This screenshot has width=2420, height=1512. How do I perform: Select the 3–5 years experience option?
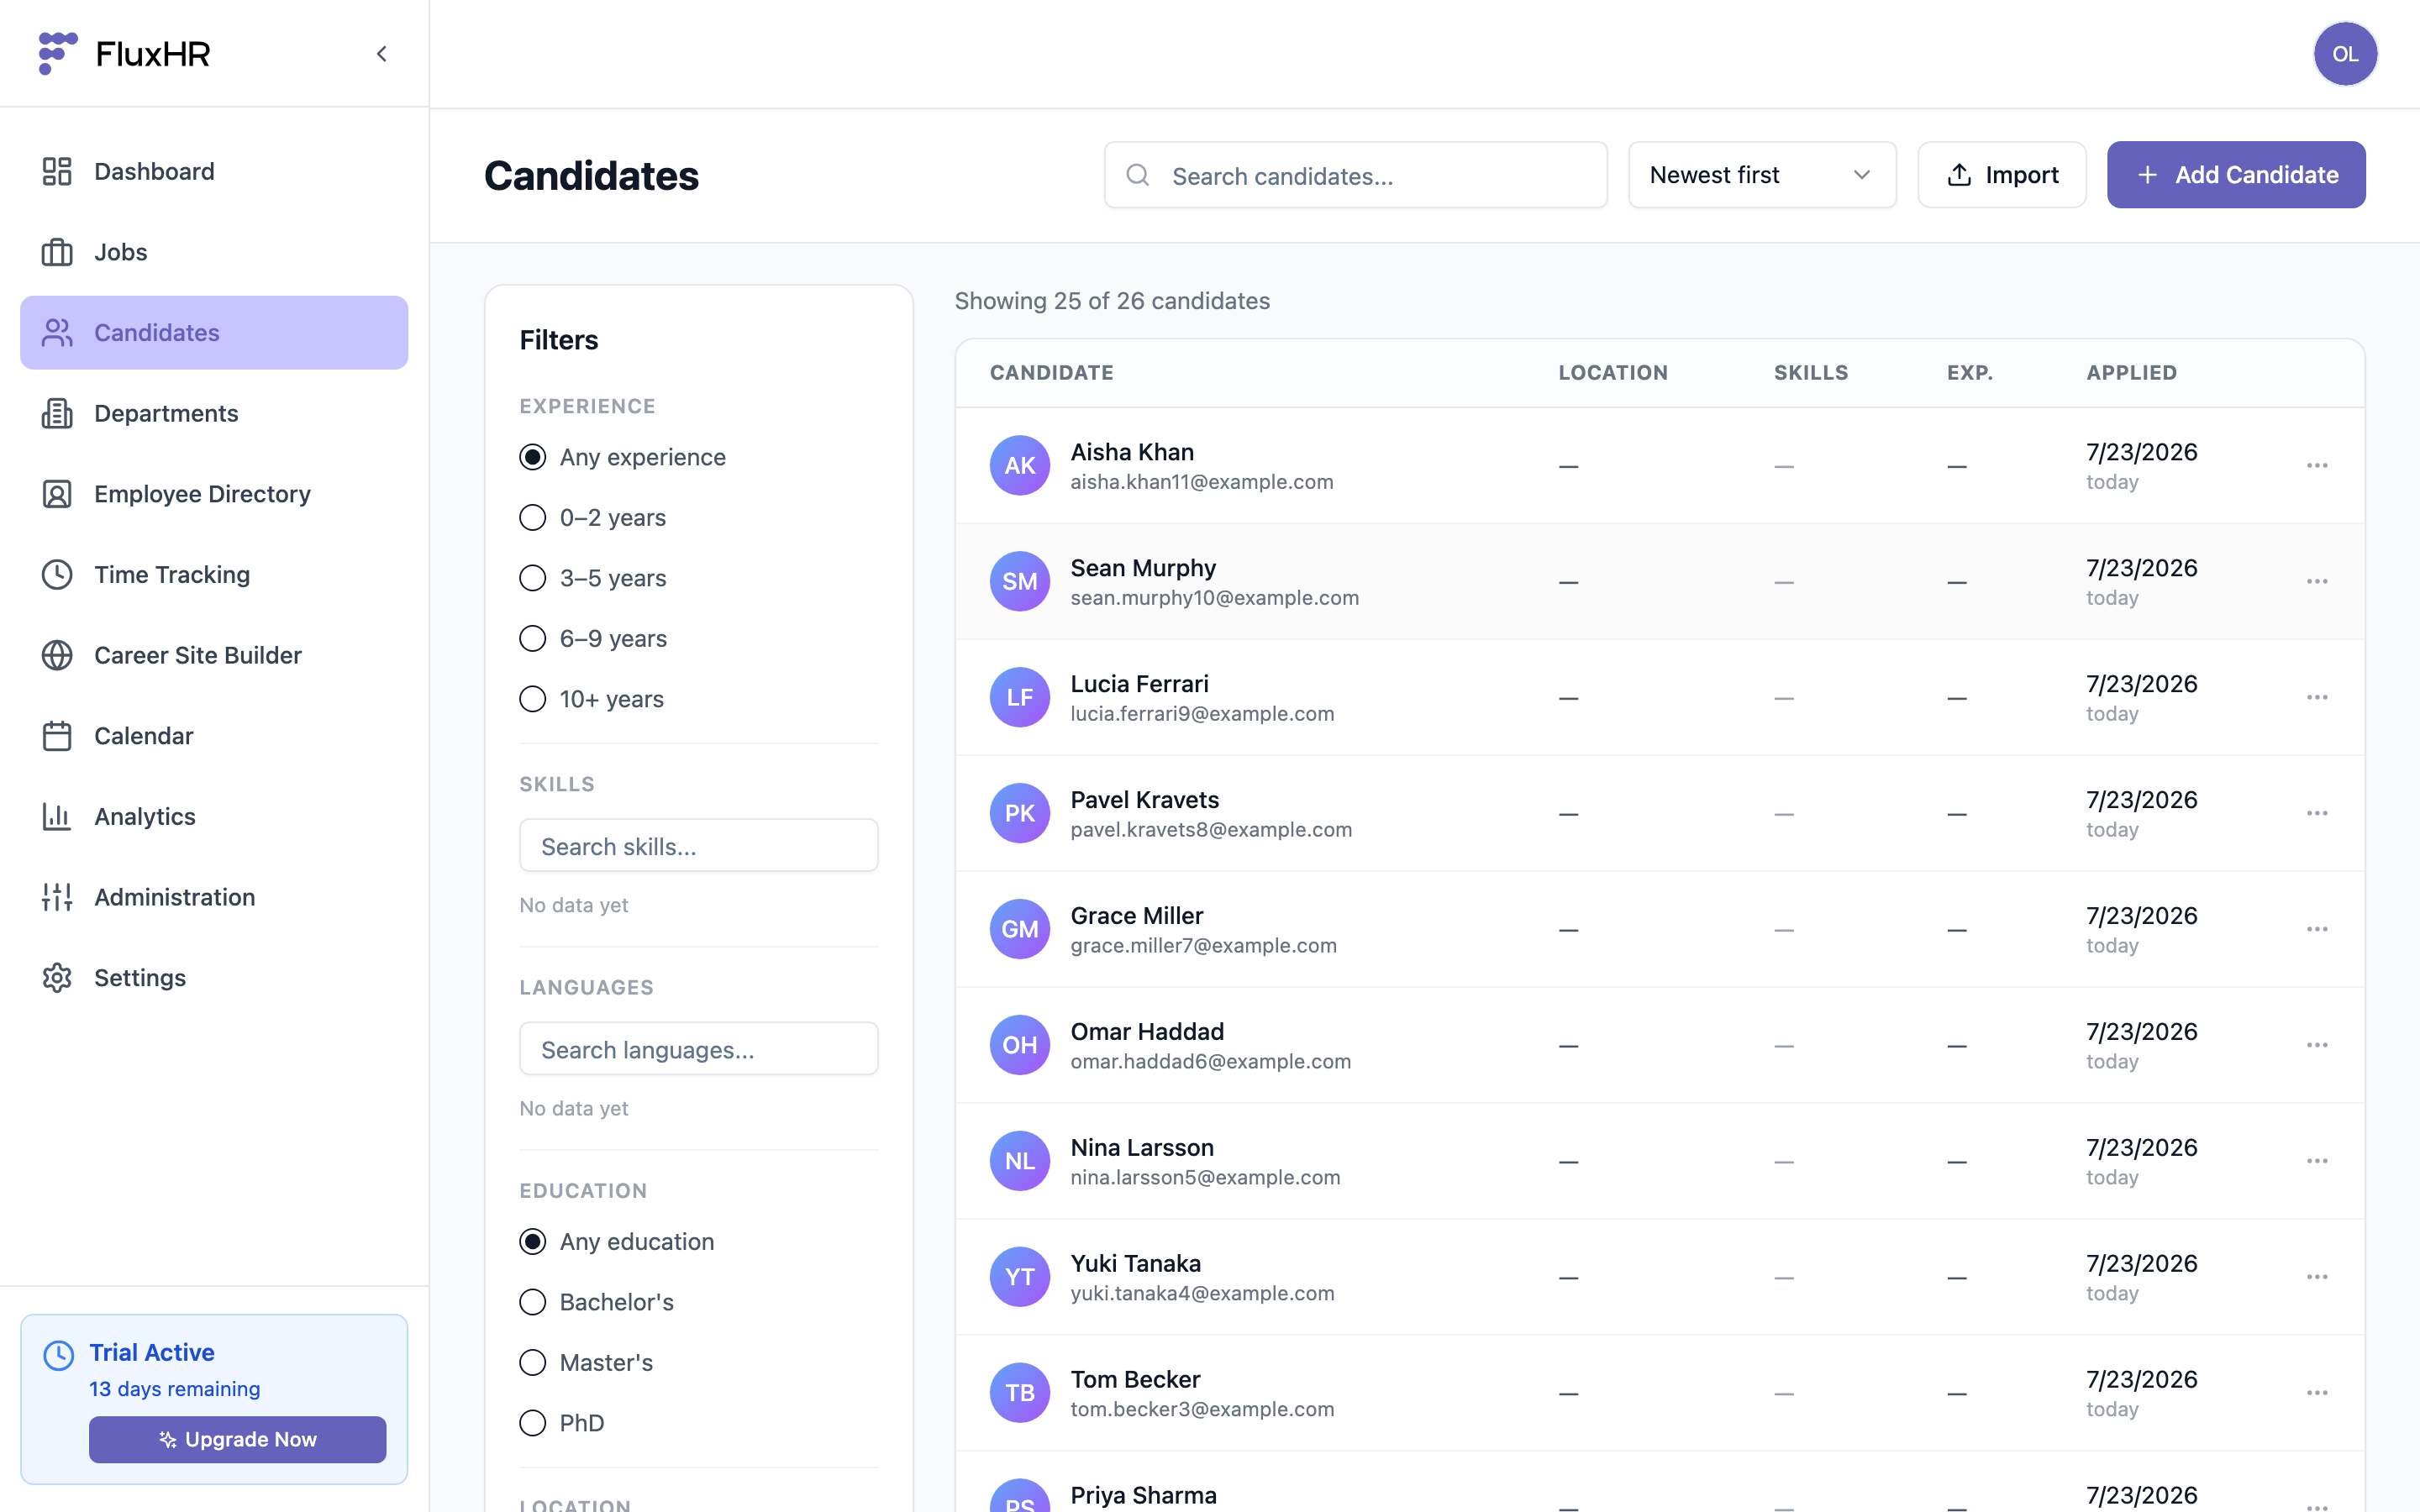tap(533, 578)
